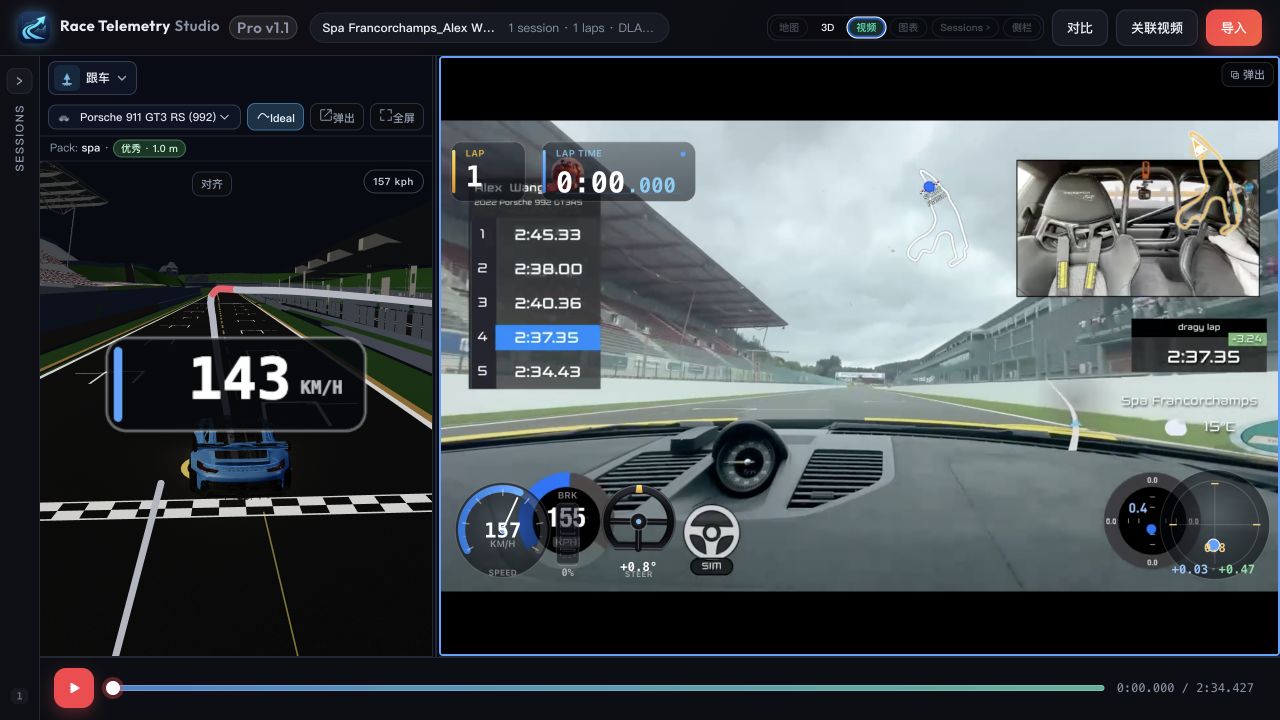Click the red 导入 import button
The width and height of the screenshot is (1280, 720).
(1234, 28)
